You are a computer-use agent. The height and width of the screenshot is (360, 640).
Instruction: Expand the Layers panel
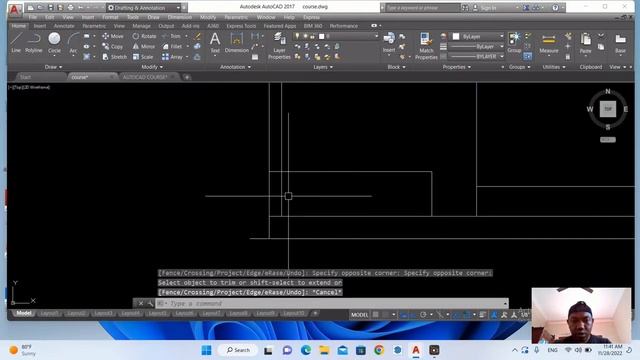click(x=323, y=67)
